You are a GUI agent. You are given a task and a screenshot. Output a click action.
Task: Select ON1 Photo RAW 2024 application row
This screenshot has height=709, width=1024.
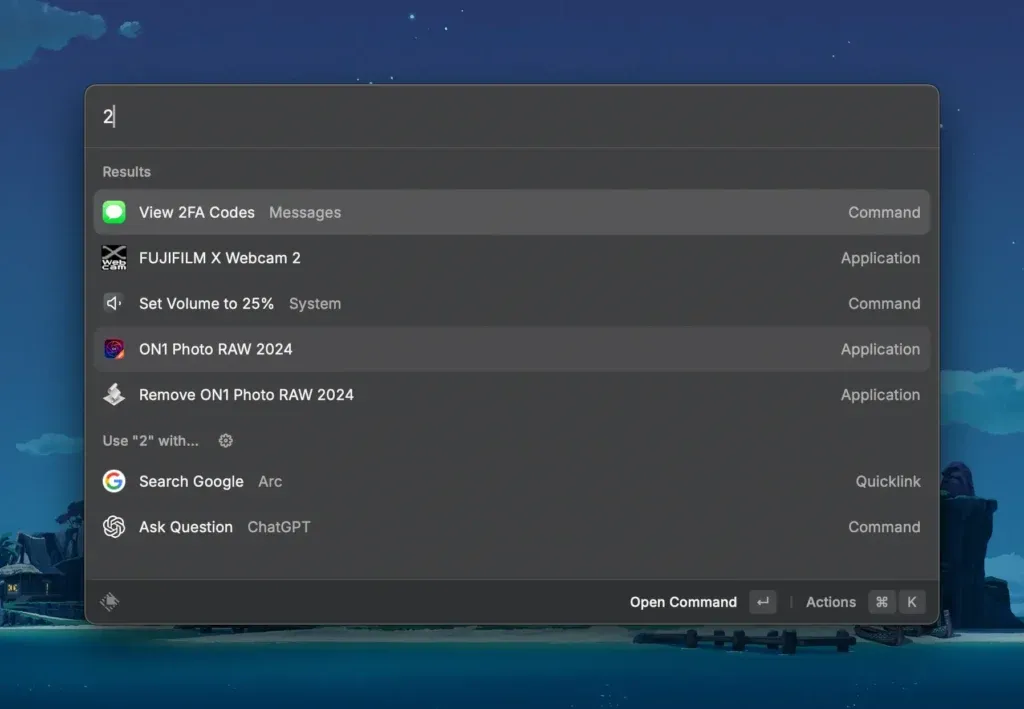click(x=512, y=349)
